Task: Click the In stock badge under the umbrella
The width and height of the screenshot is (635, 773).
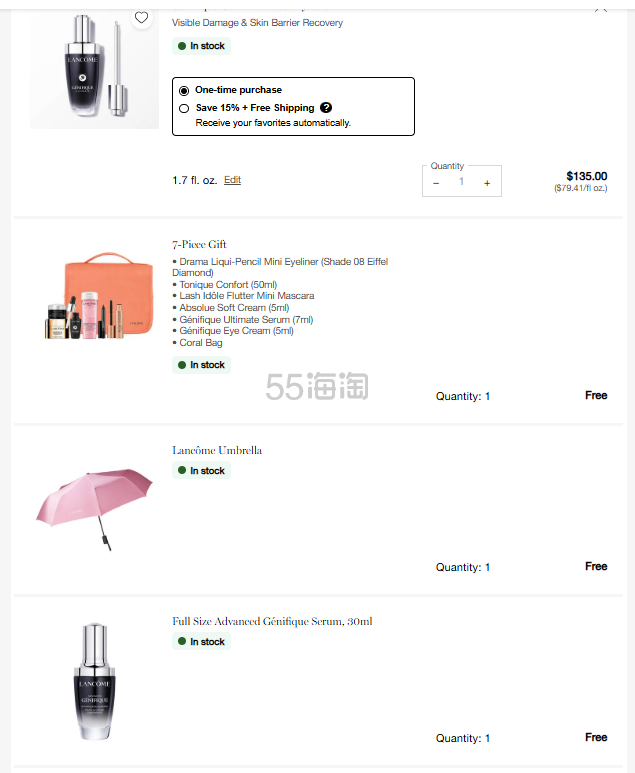Action: point(201,470)
